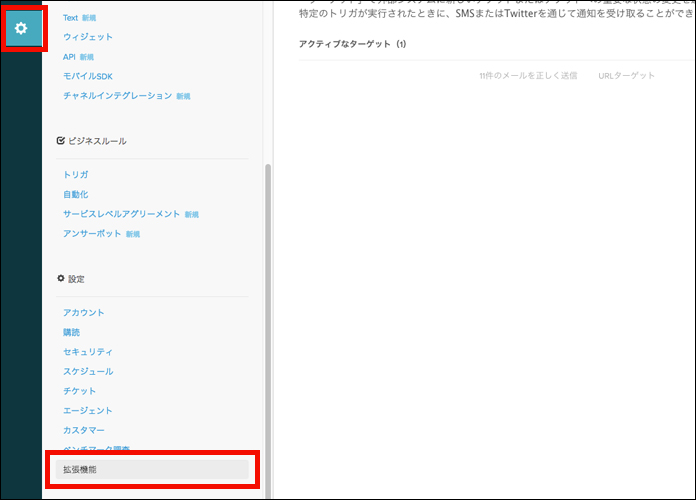Viewport: 696px width, 500px height.
Task: Click the 設定 section heading text
Action: pos(76,279)
